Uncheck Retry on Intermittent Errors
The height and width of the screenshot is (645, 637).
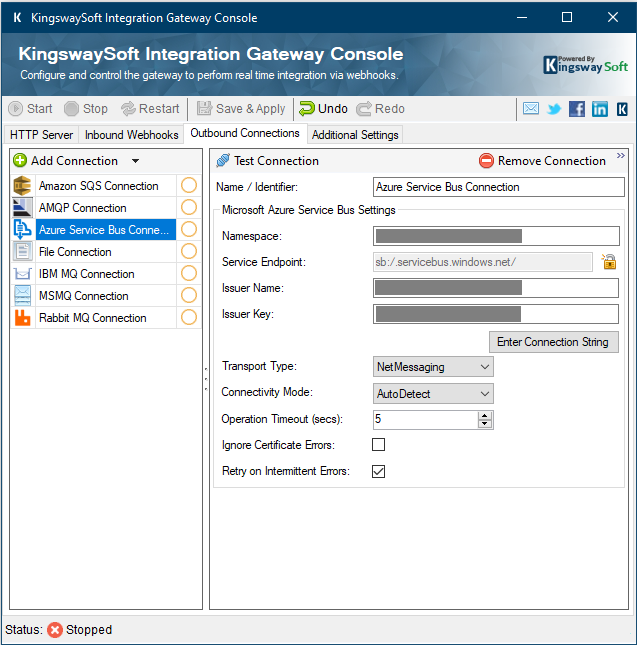tap(378, 471)
